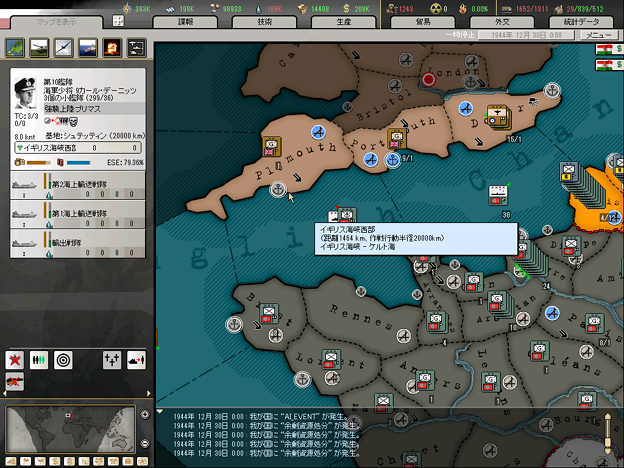624x468 pixels.
Task: Click the energy resource lightning icon
Action: (x=127, y=8)
